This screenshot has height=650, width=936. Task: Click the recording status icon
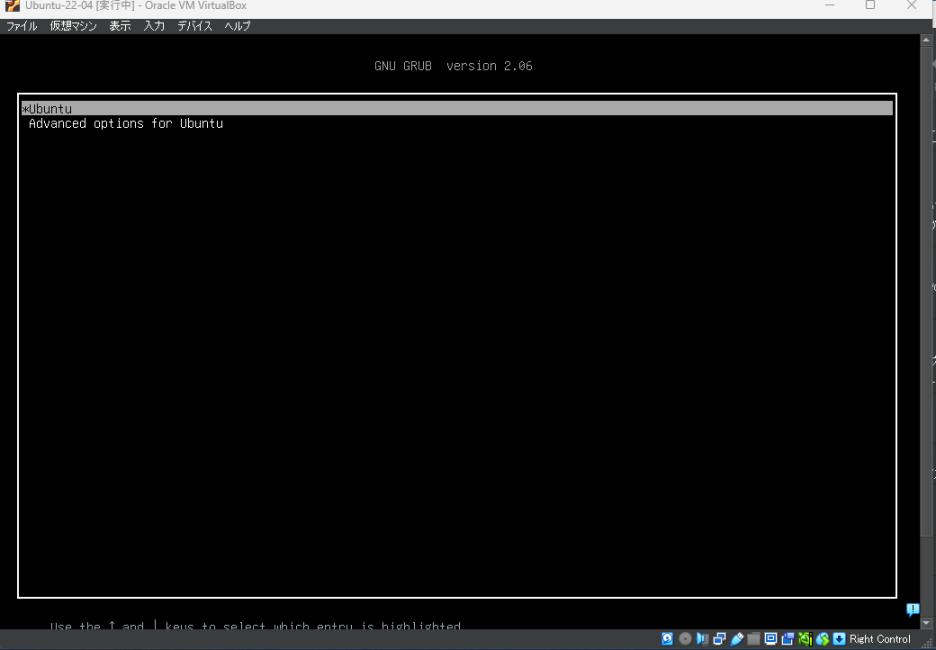788,639
